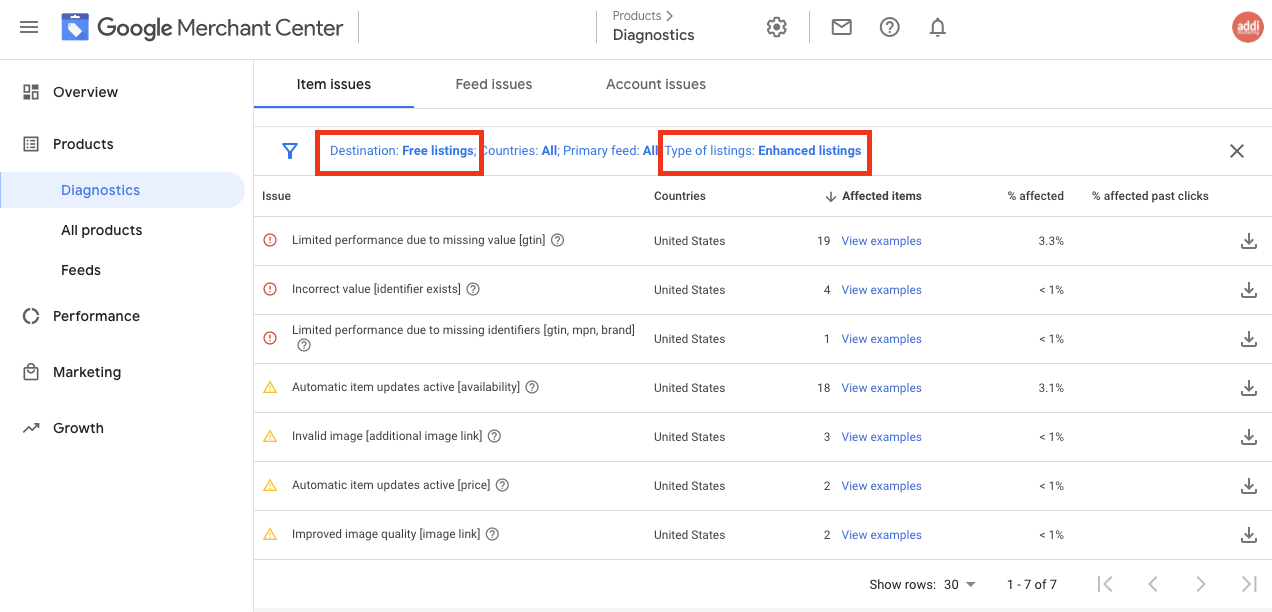Edit the Destination: Free listings filter
Image resolution: width=1272 pixels, height=612 pixels.
point(401,151)
